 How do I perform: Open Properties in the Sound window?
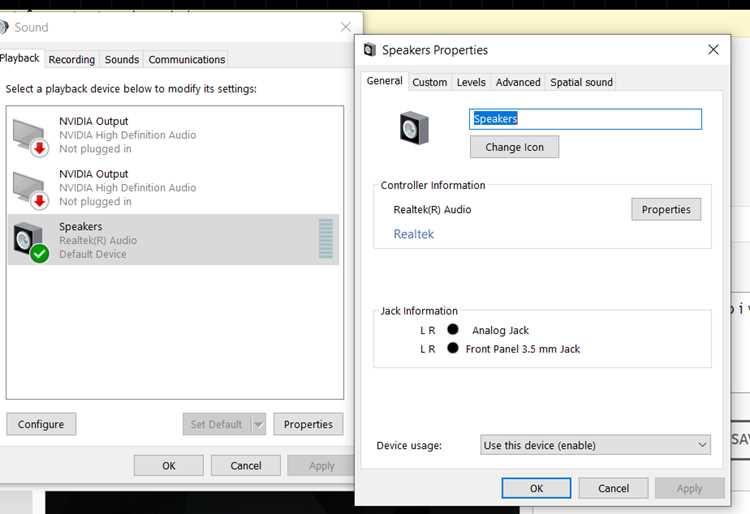tap(308, 424)
